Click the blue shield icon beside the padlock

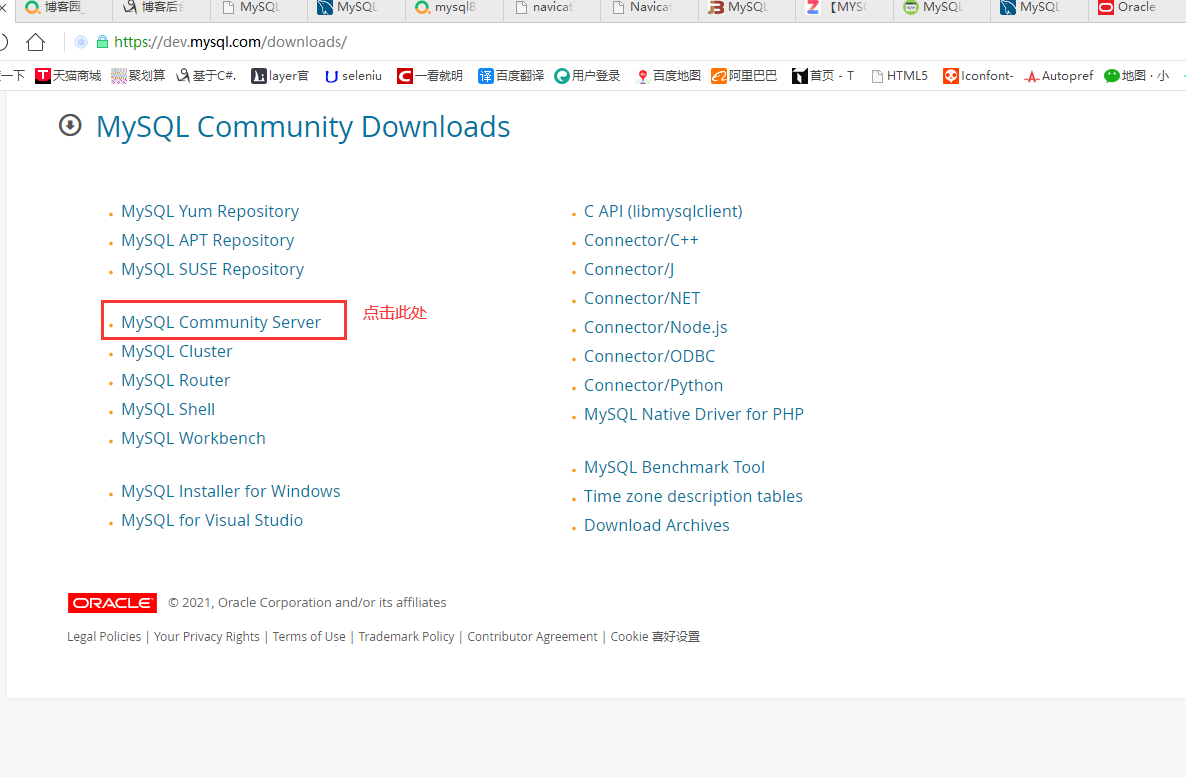point(81,42)
